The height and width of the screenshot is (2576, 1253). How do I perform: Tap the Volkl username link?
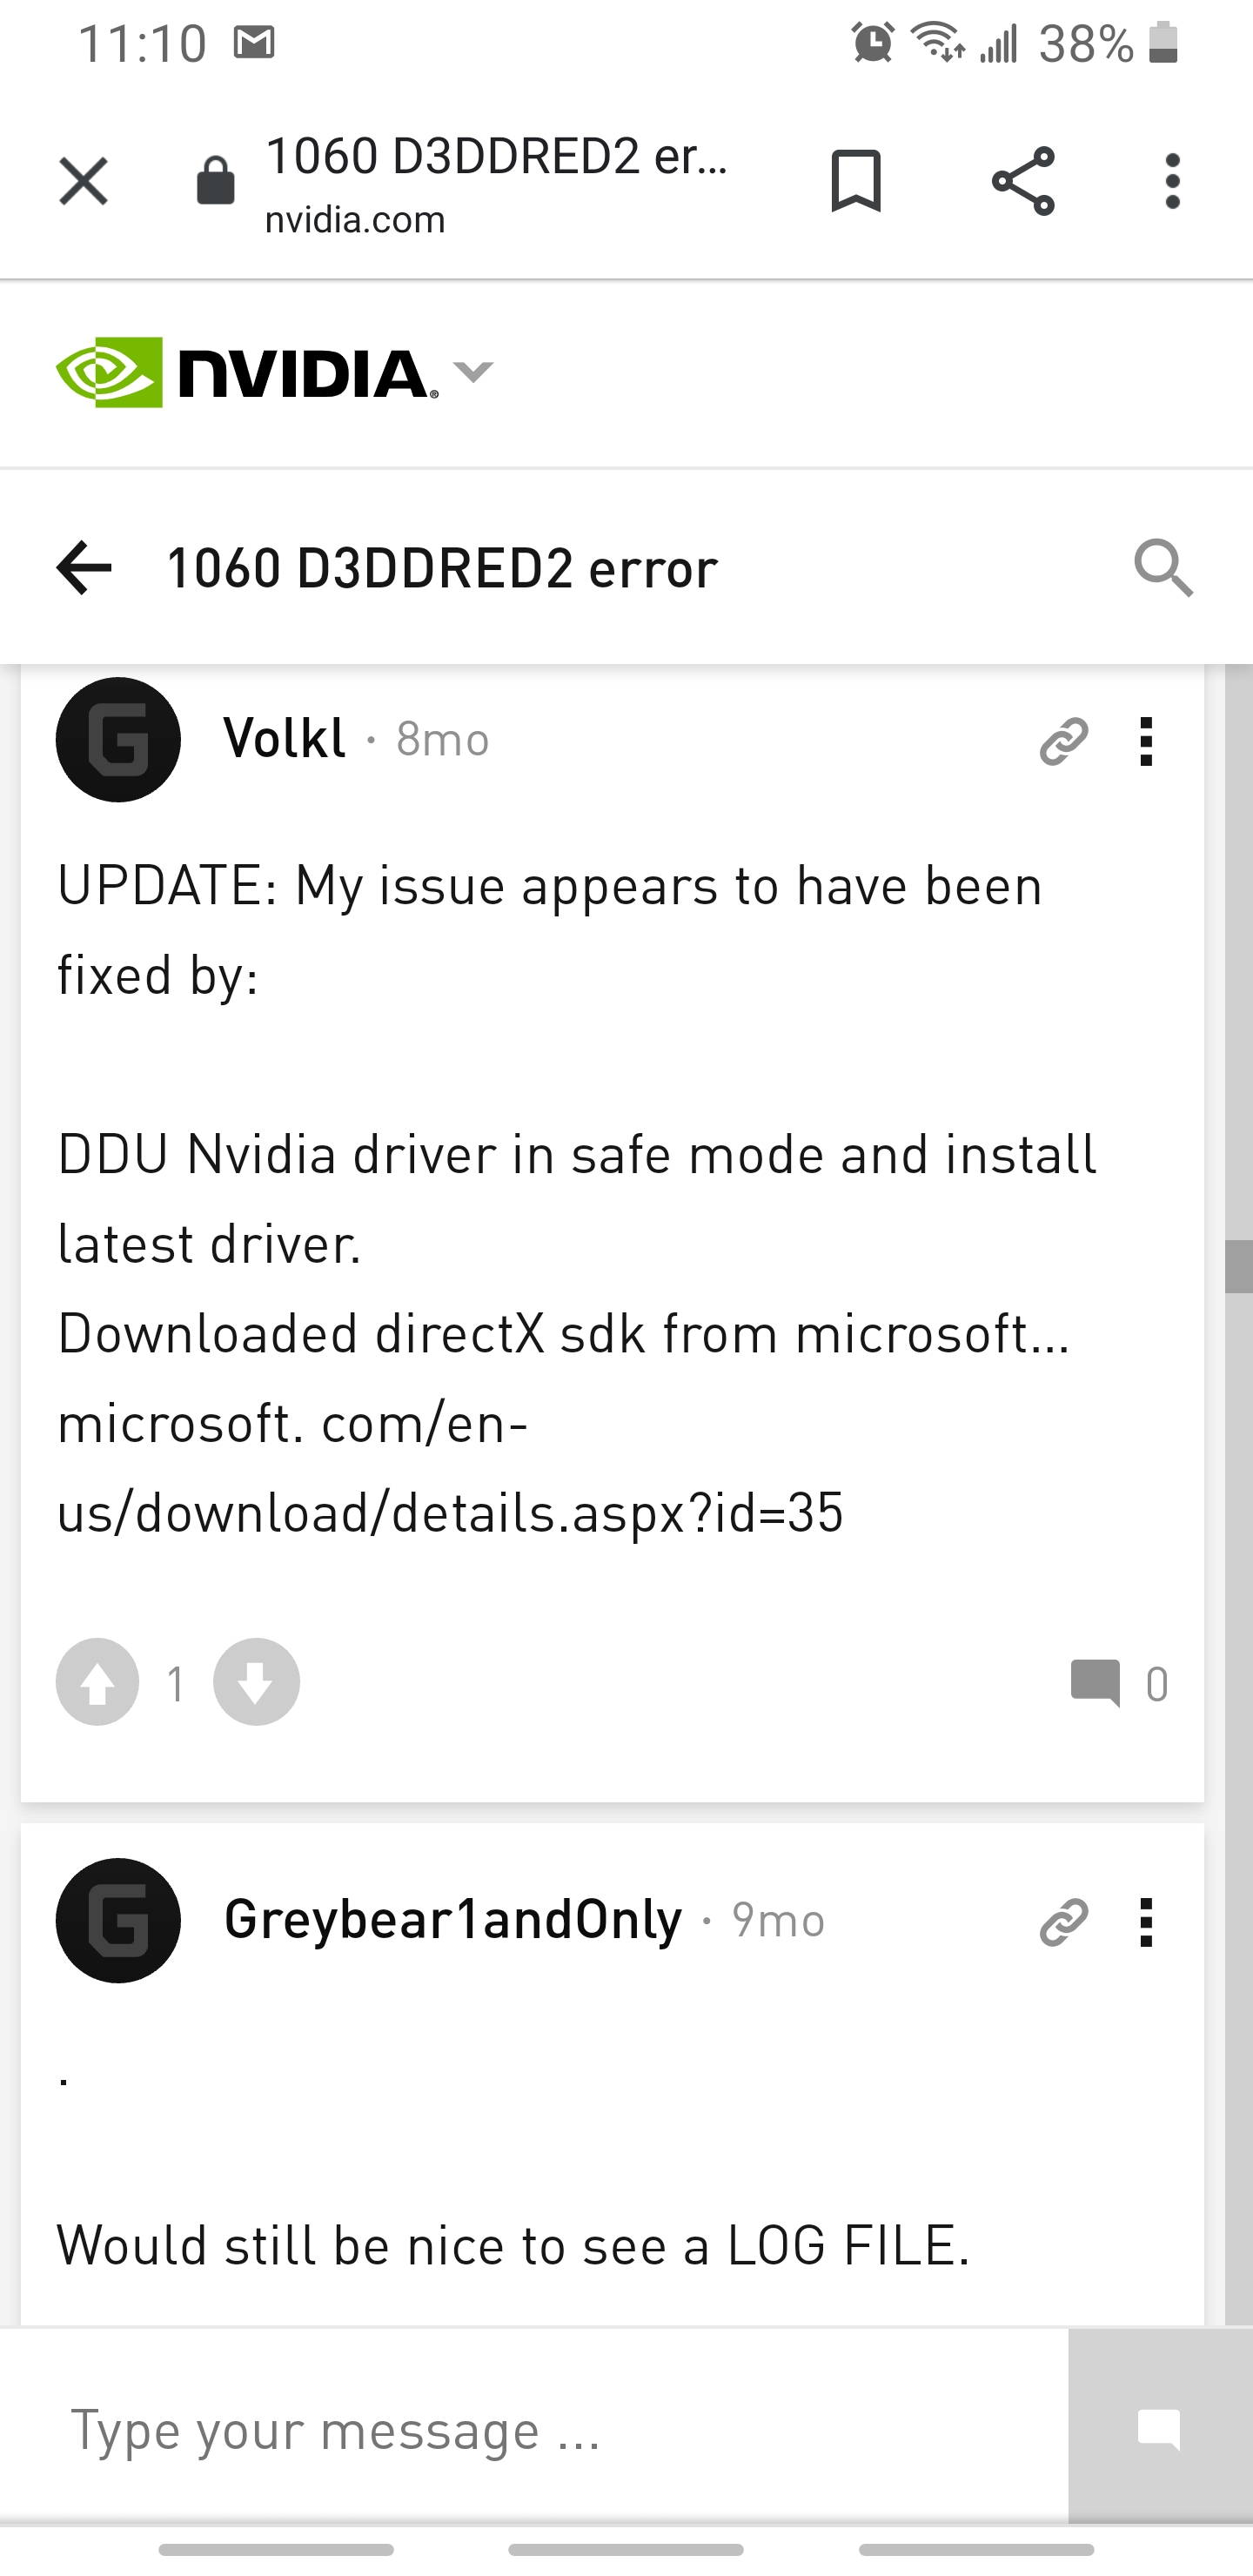click(x=285, y=739)
